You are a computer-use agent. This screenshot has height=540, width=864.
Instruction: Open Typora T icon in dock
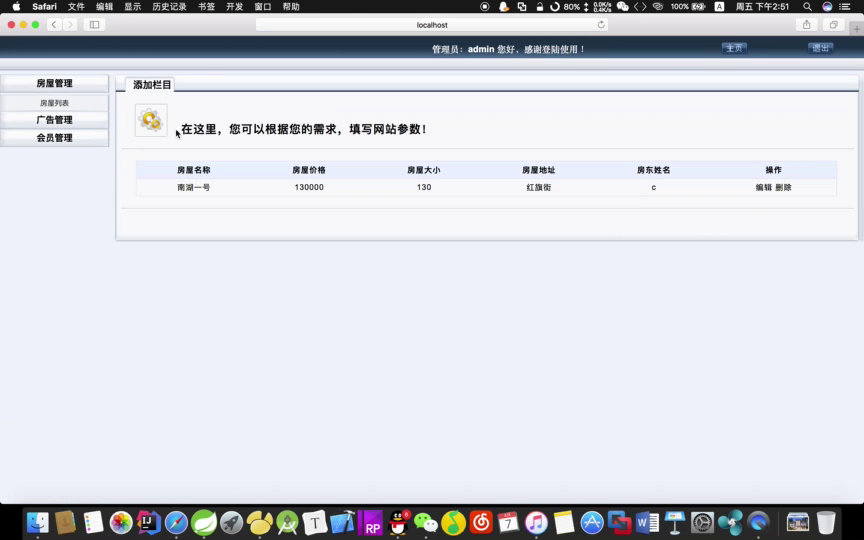(x=315, y=522)
